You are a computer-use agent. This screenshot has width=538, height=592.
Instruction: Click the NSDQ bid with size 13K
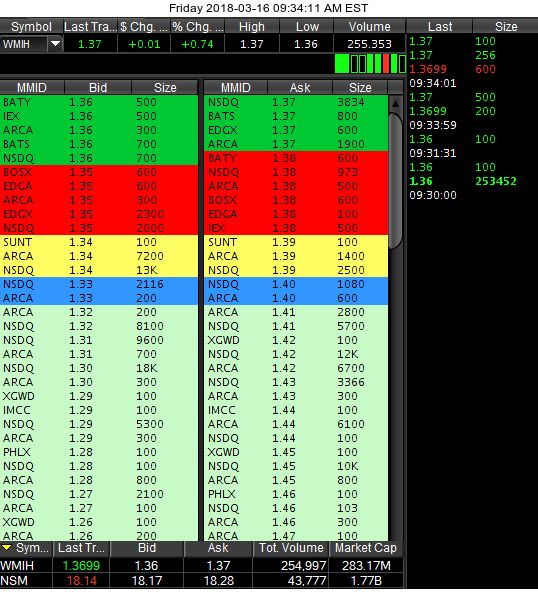tap(99, 270)
